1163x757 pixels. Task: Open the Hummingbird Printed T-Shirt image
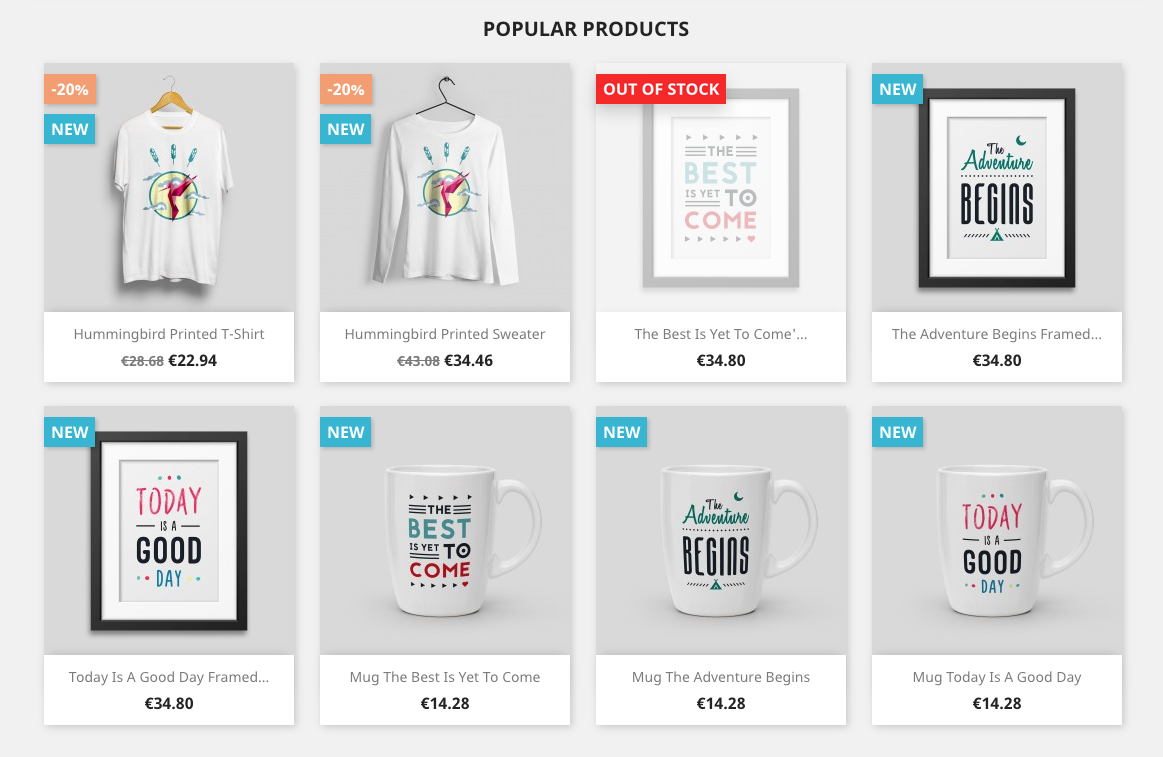point(169,187)
